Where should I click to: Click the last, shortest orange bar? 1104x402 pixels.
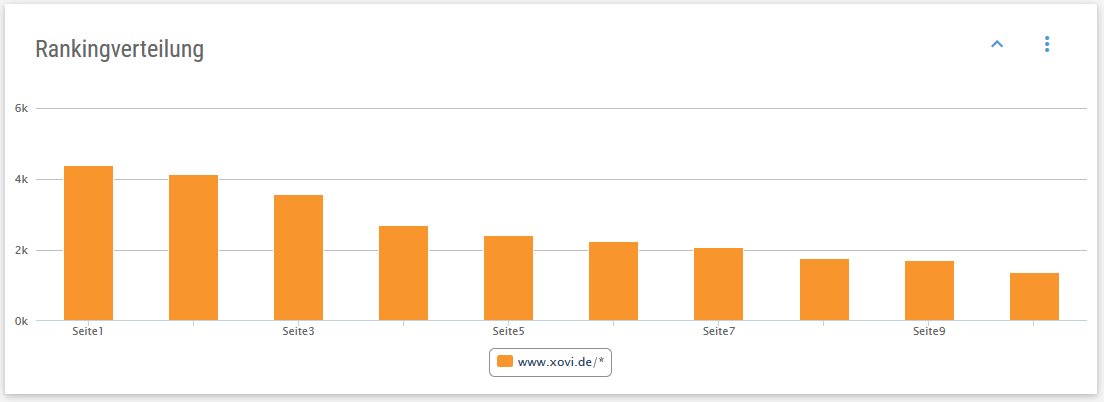click(x=1034, y=297)
